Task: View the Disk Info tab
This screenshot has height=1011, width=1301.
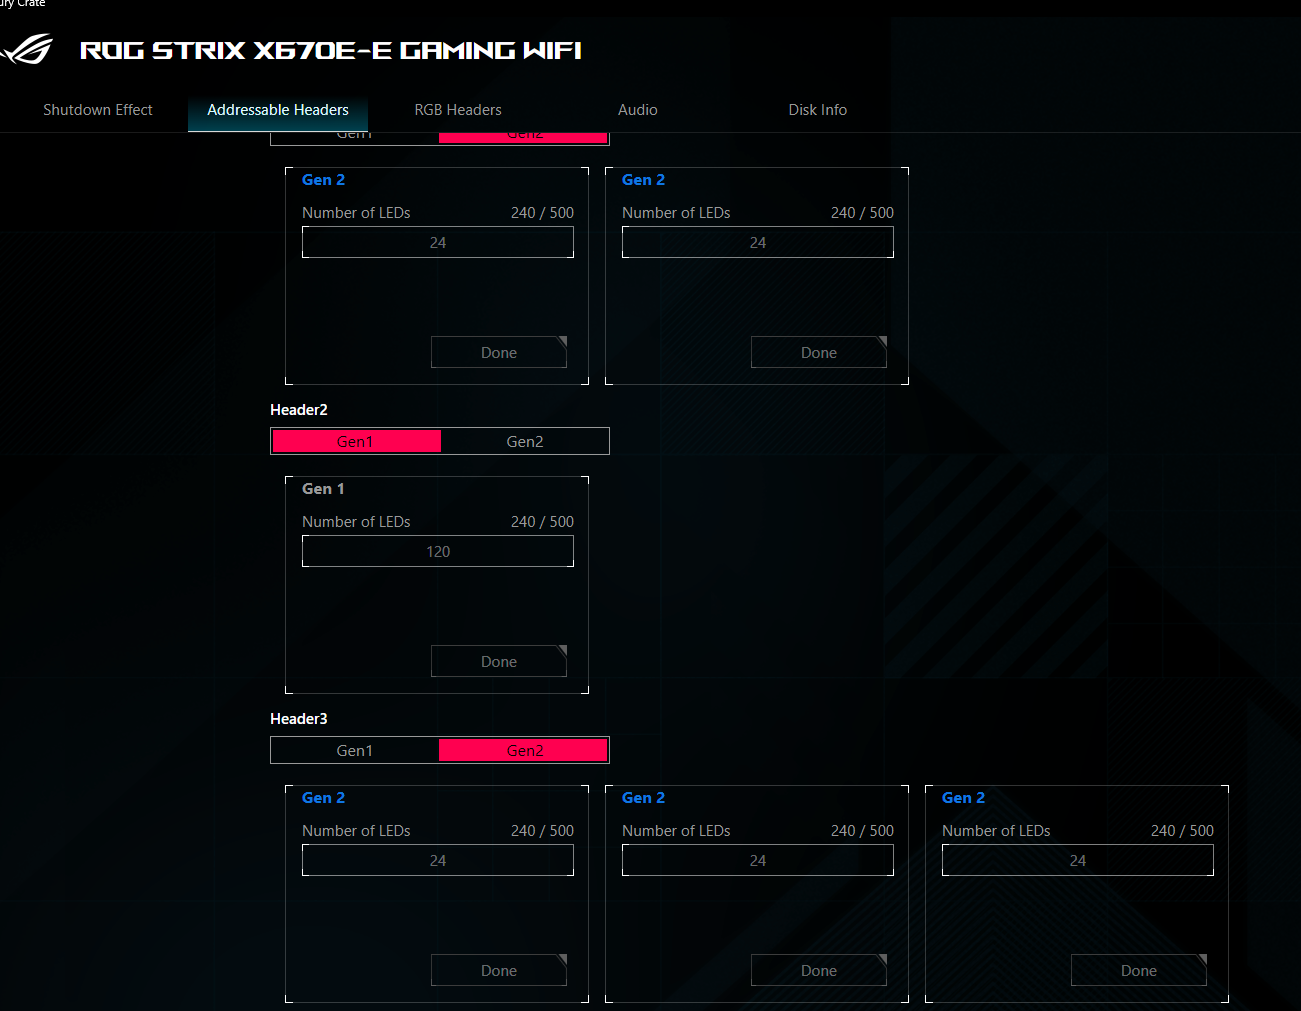Action: (x=817, y=110)
